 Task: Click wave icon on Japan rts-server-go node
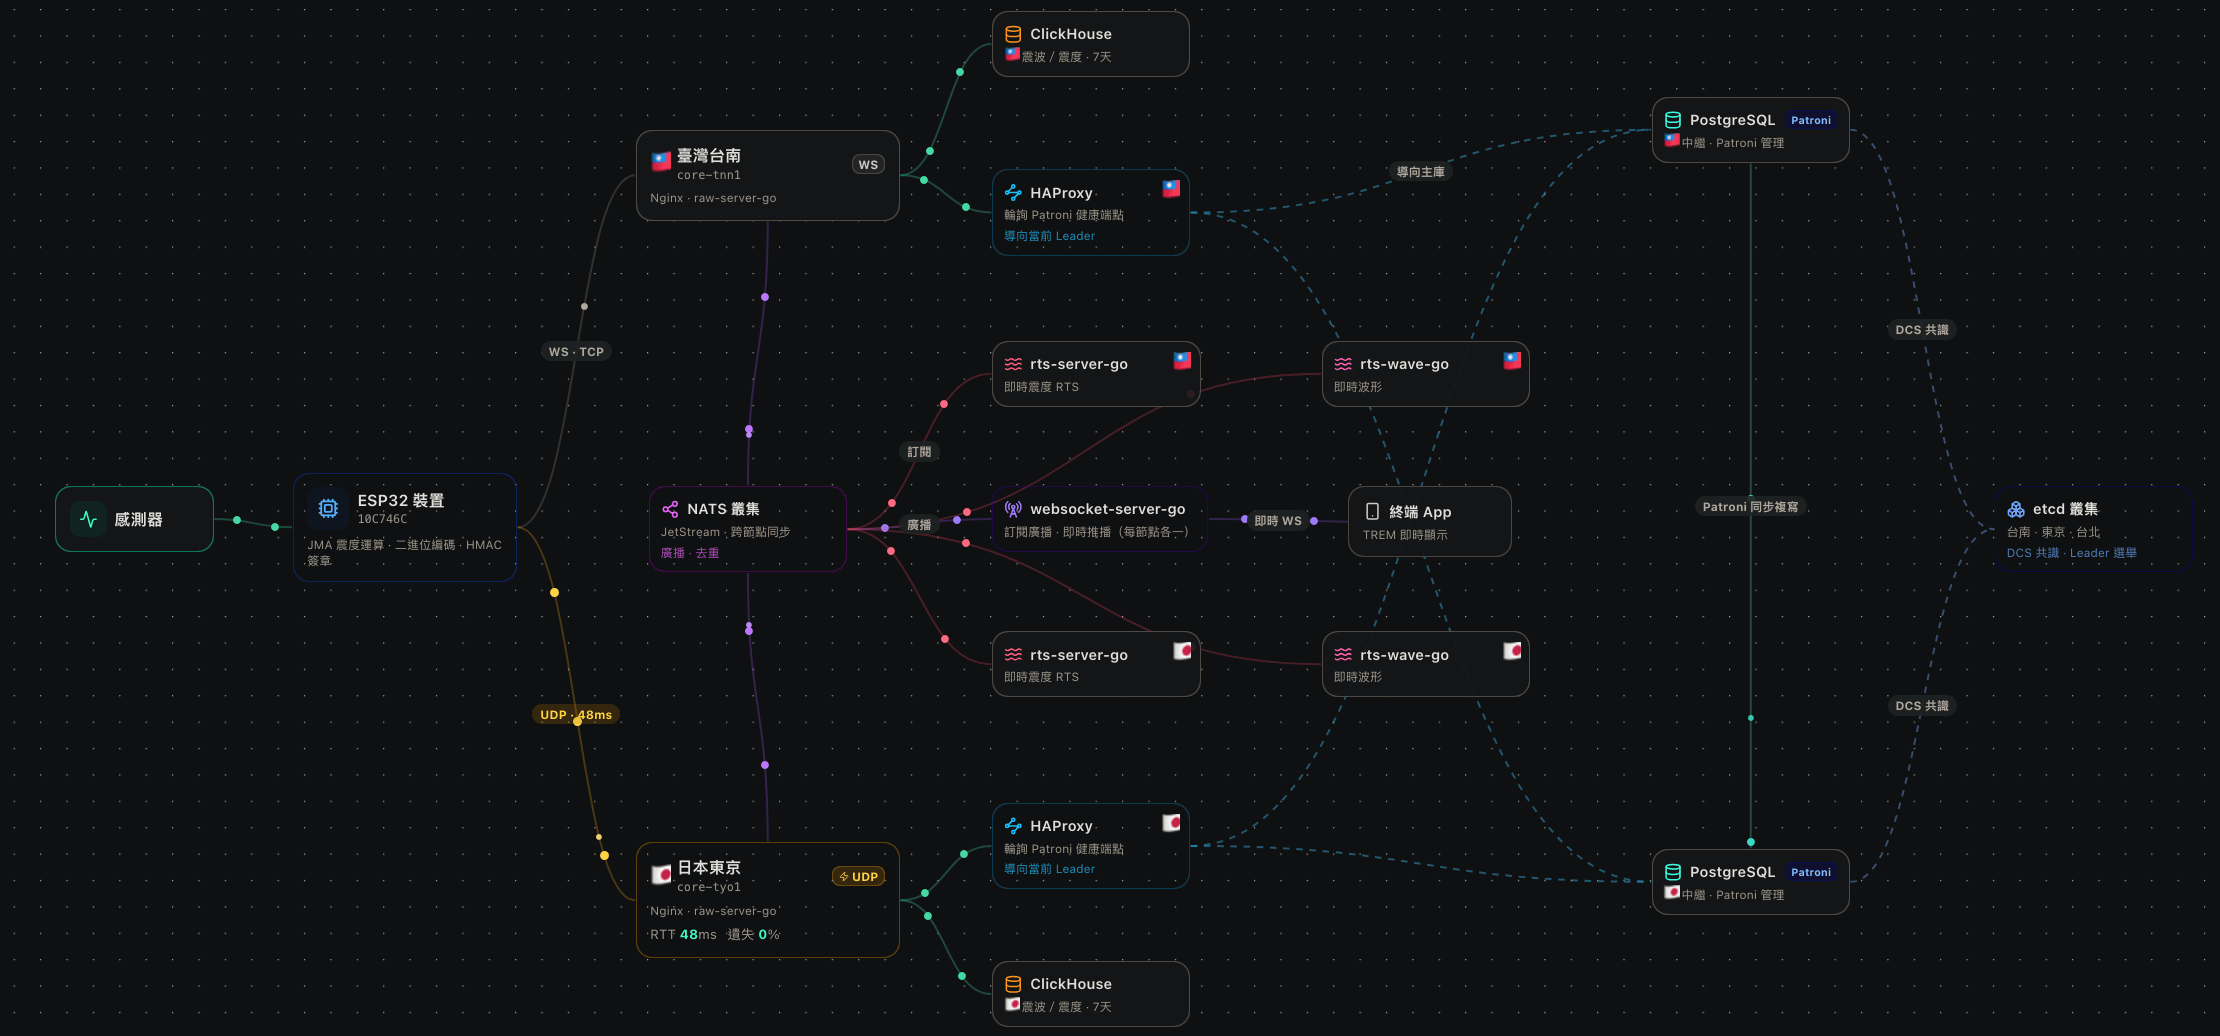1013,655
